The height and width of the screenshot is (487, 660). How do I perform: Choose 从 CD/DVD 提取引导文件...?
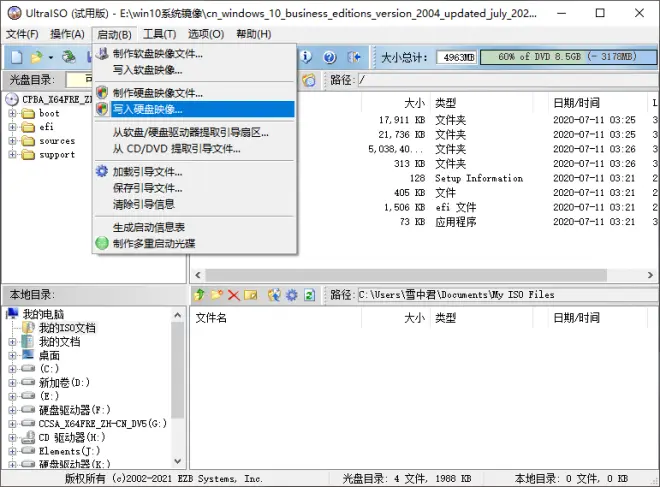[x=195, y=149]
